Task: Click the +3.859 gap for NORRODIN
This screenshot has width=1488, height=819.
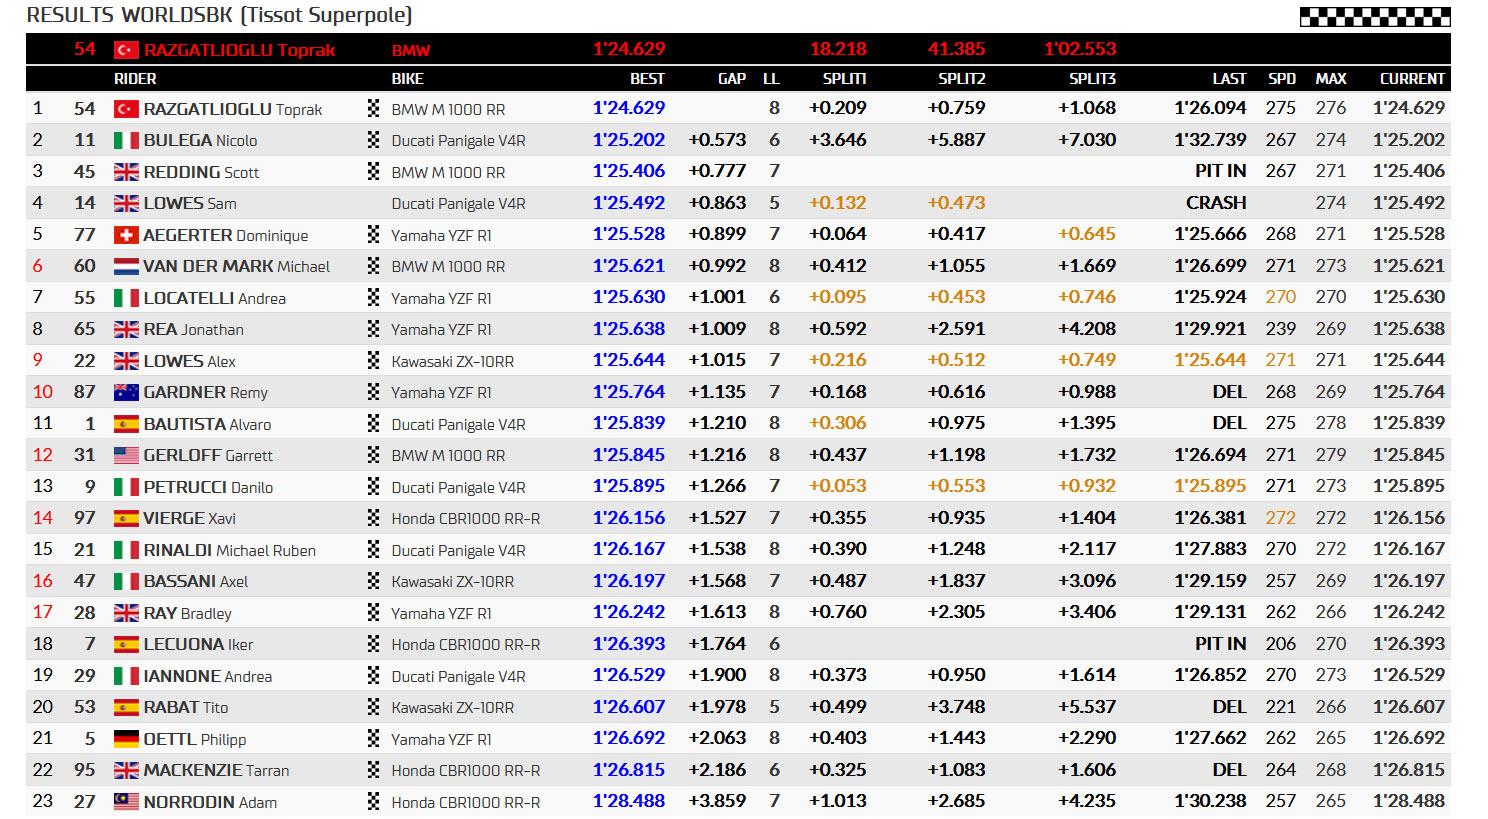Action: tap(717, 801)
